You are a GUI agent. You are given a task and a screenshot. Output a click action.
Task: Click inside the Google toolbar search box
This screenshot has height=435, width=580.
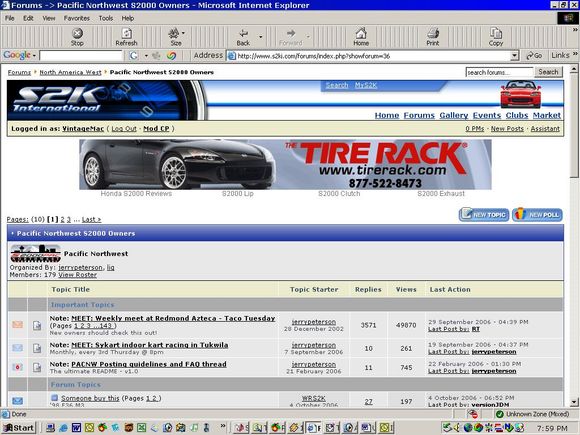81,56
